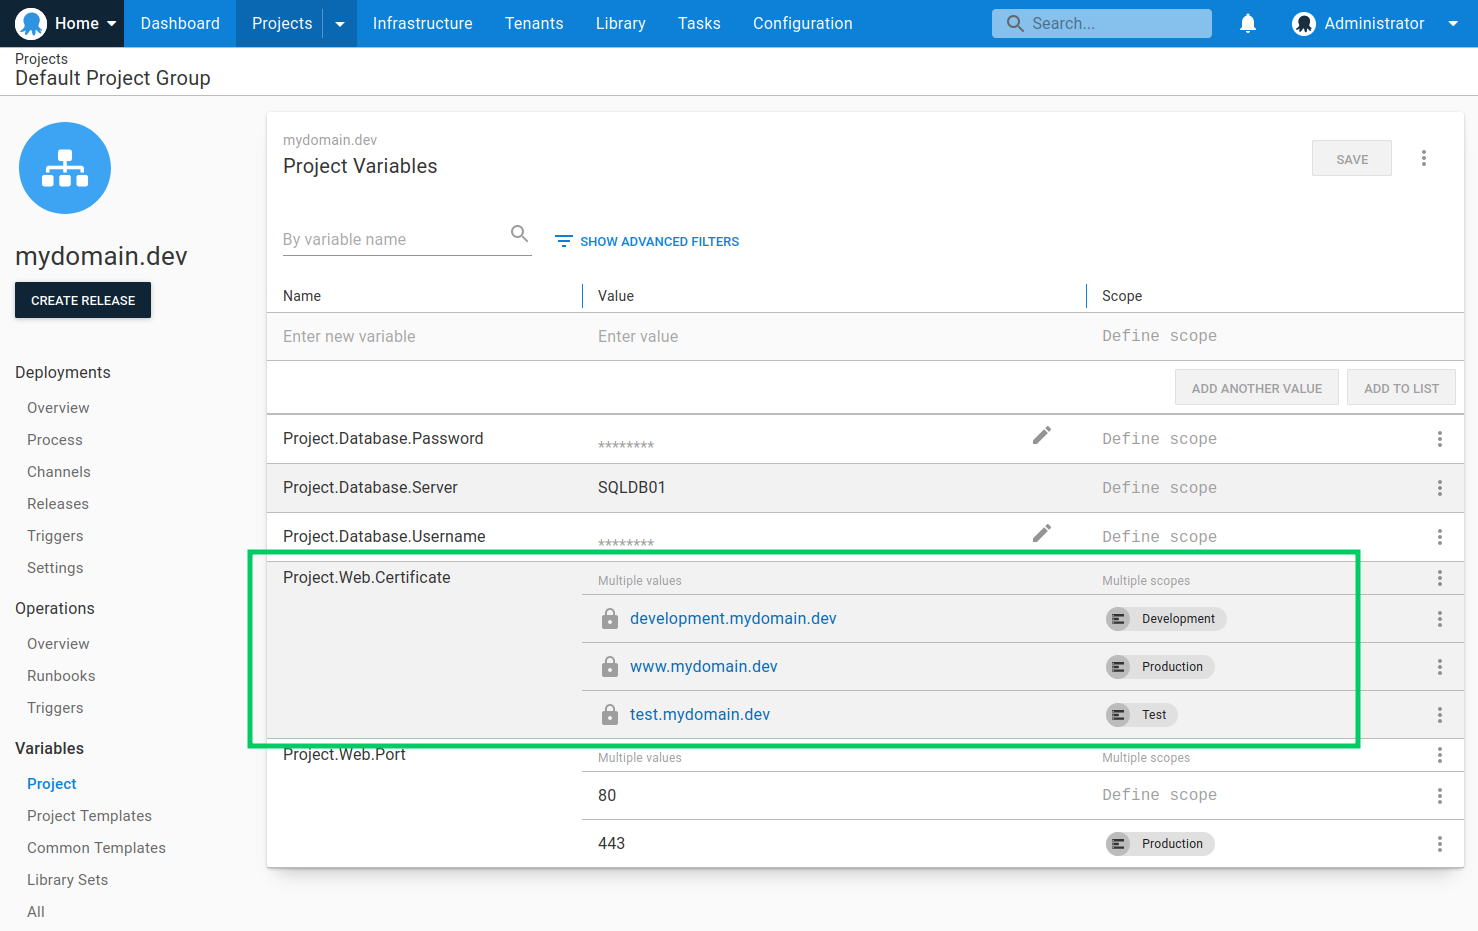Click the notifications bell icon
The height and width of the screenshot is (931, 1478).
1248,23
